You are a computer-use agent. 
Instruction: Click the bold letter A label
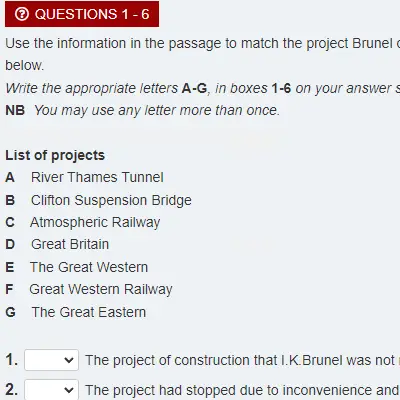tap(10, 178)
